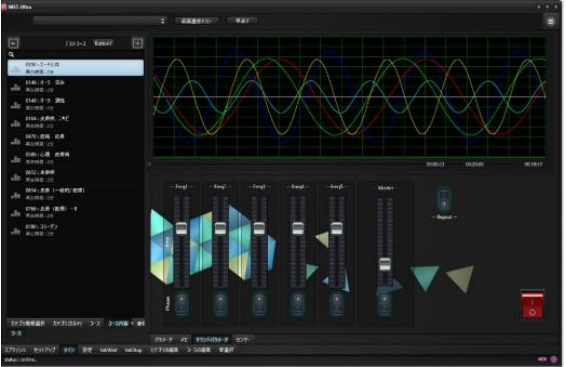The image size is (566, 367).
Task: Click the second button in the top toolbar
Action: pos(242,21)
